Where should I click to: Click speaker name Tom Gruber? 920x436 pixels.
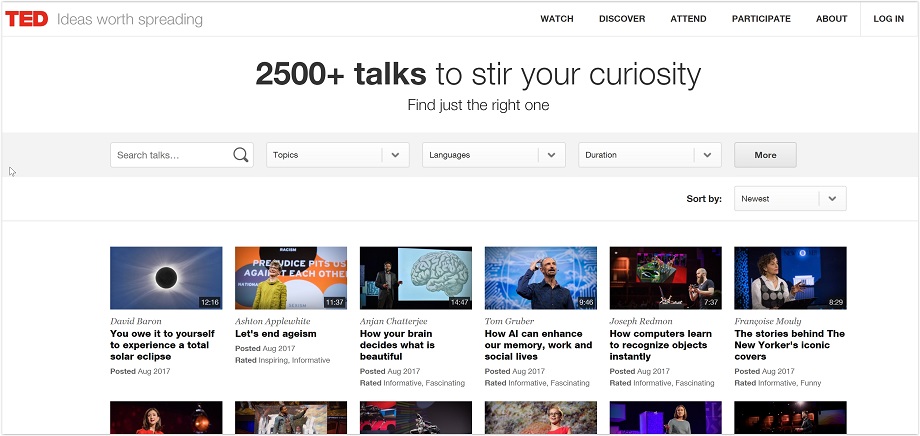click(x=509, y=321)
